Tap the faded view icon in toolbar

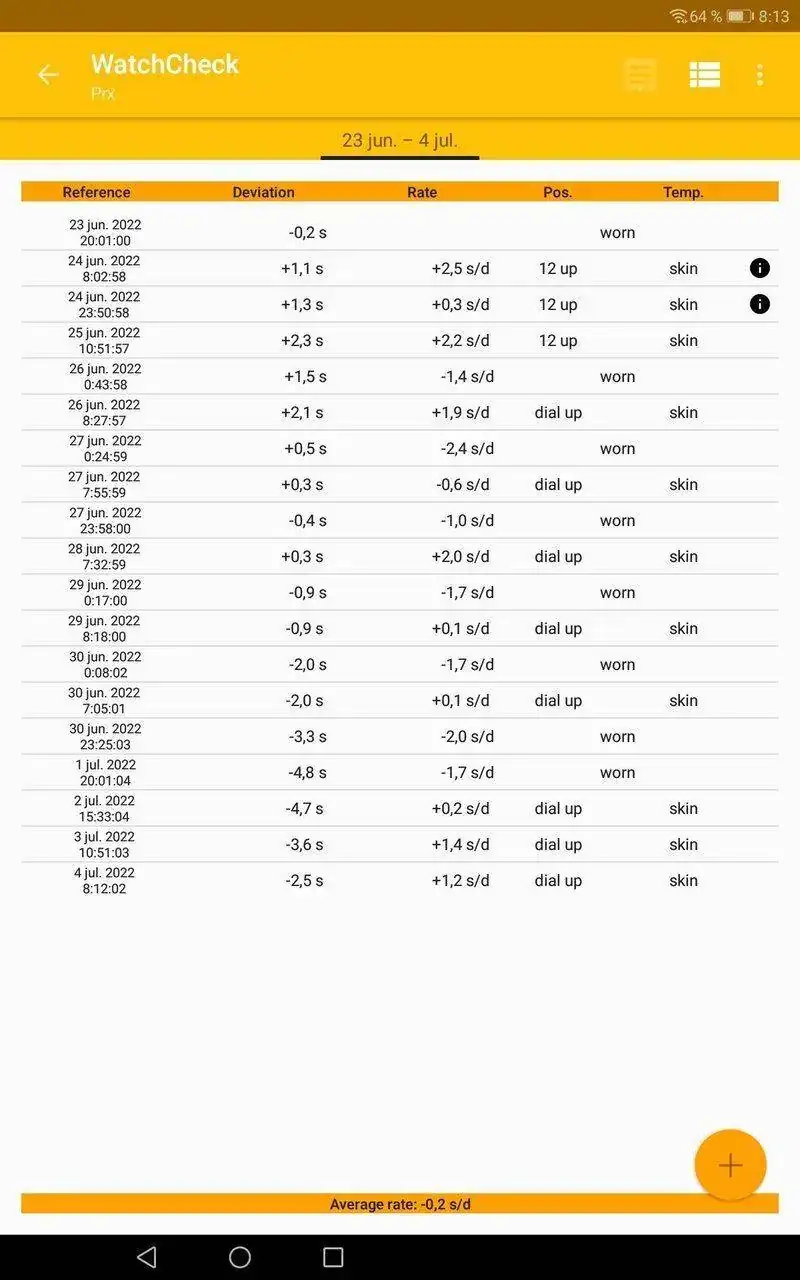click(641, 75)
